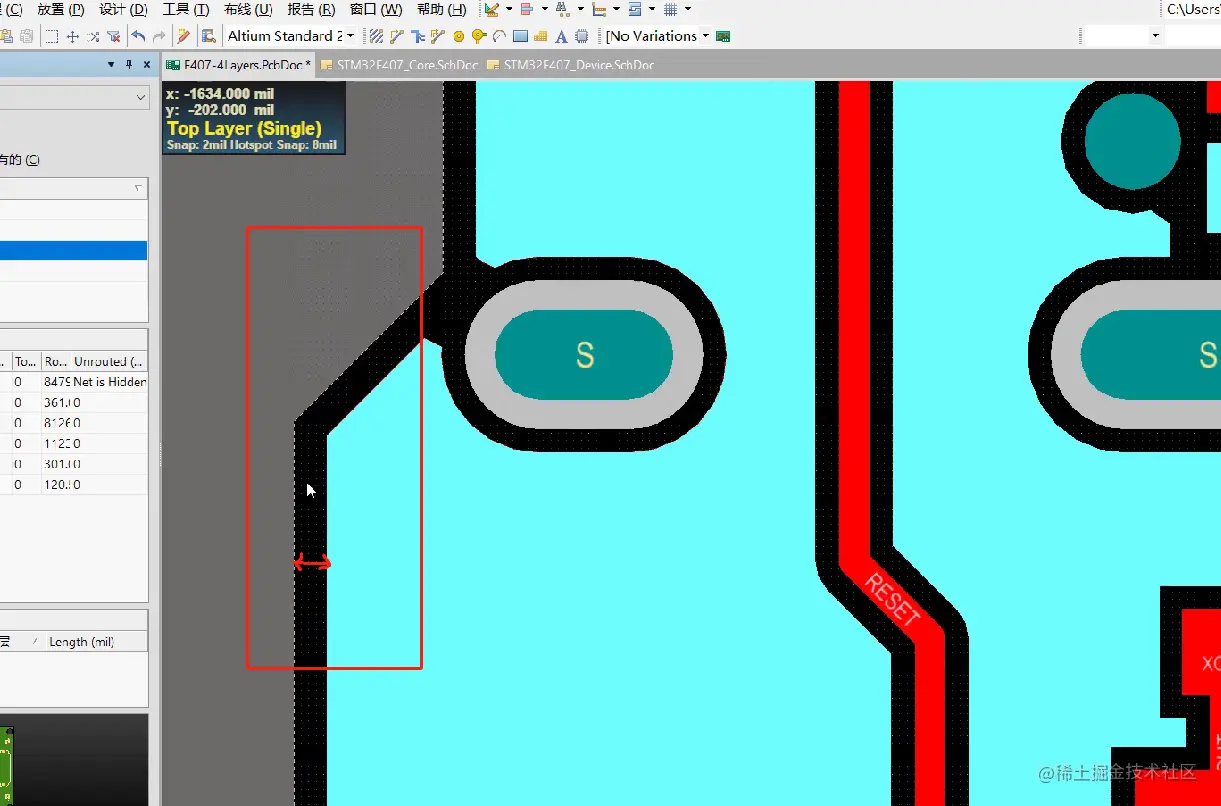This screenshot has width=1221, height=806.
Task: Select the Net is Hidden cell
Action: (110, 381)
